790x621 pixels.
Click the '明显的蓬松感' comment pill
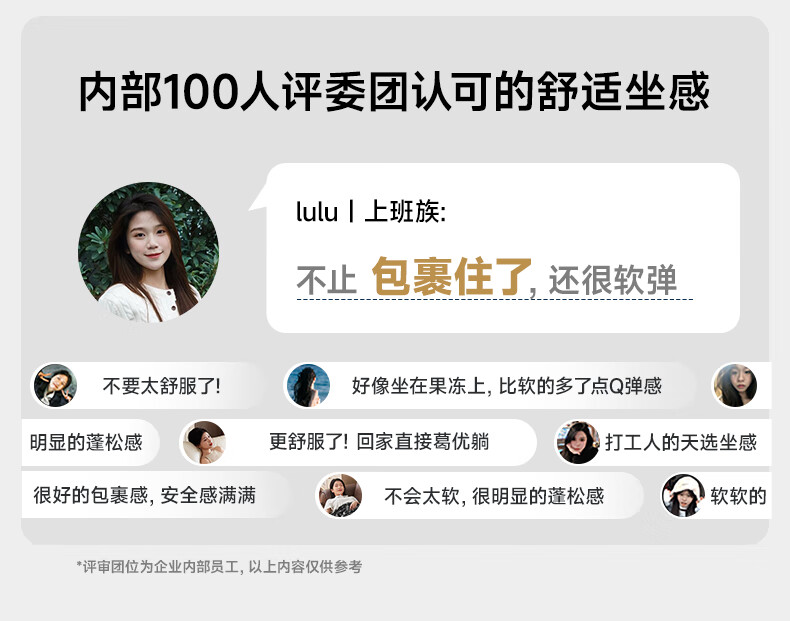tap(91, 443)
